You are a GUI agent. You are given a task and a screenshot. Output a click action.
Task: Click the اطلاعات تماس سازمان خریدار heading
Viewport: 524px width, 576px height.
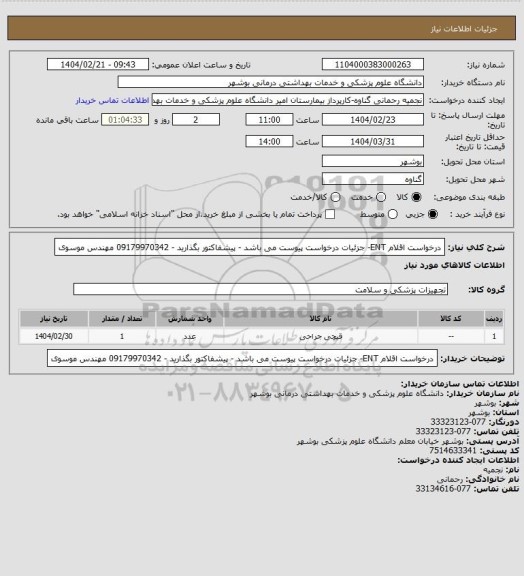coord(460,384)
